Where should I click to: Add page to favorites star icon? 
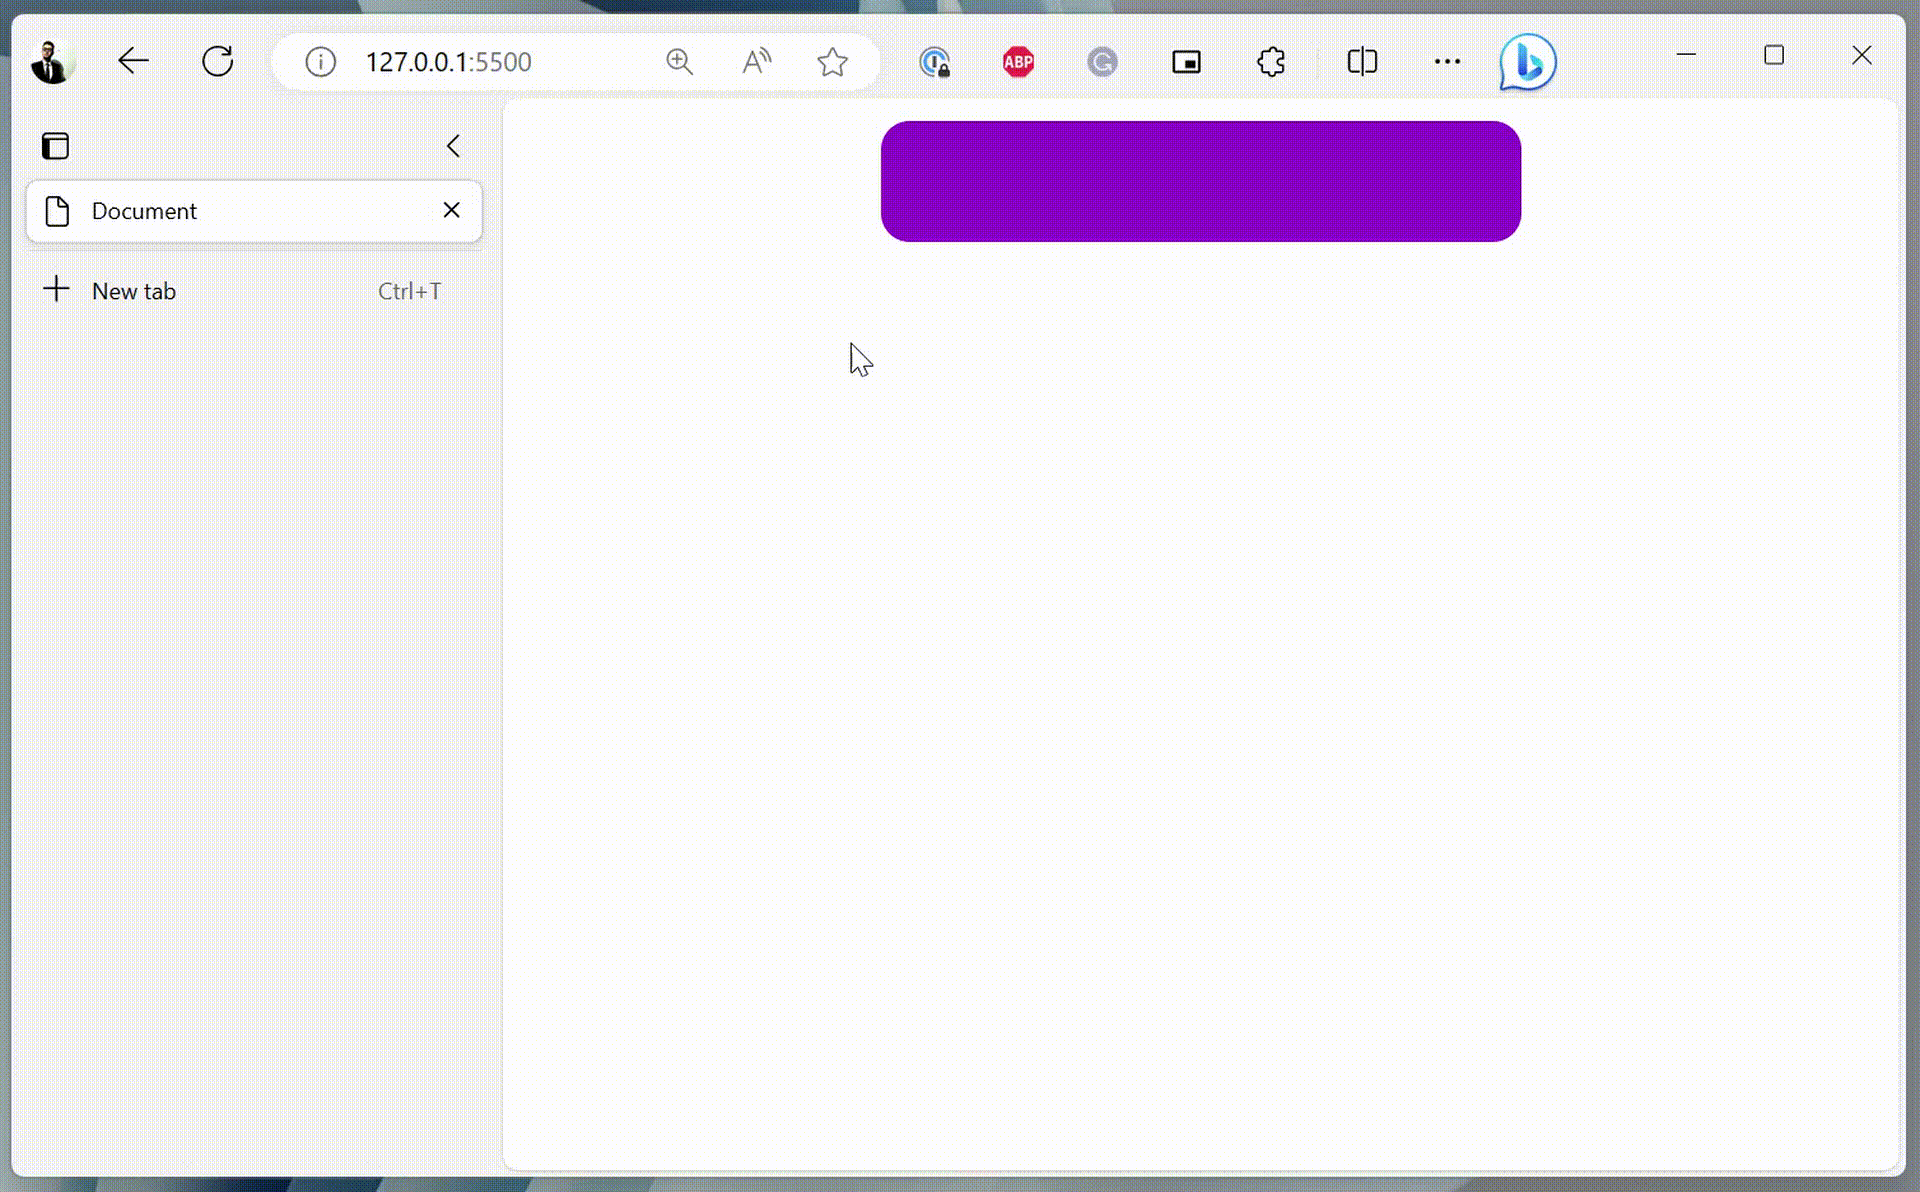832,62
